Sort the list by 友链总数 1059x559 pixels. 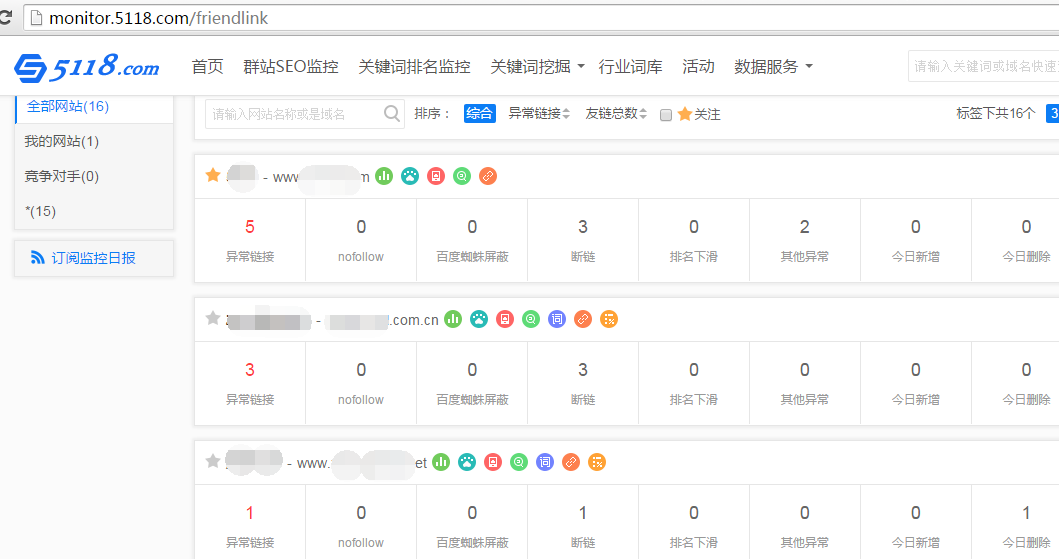[x=616, y=113]
